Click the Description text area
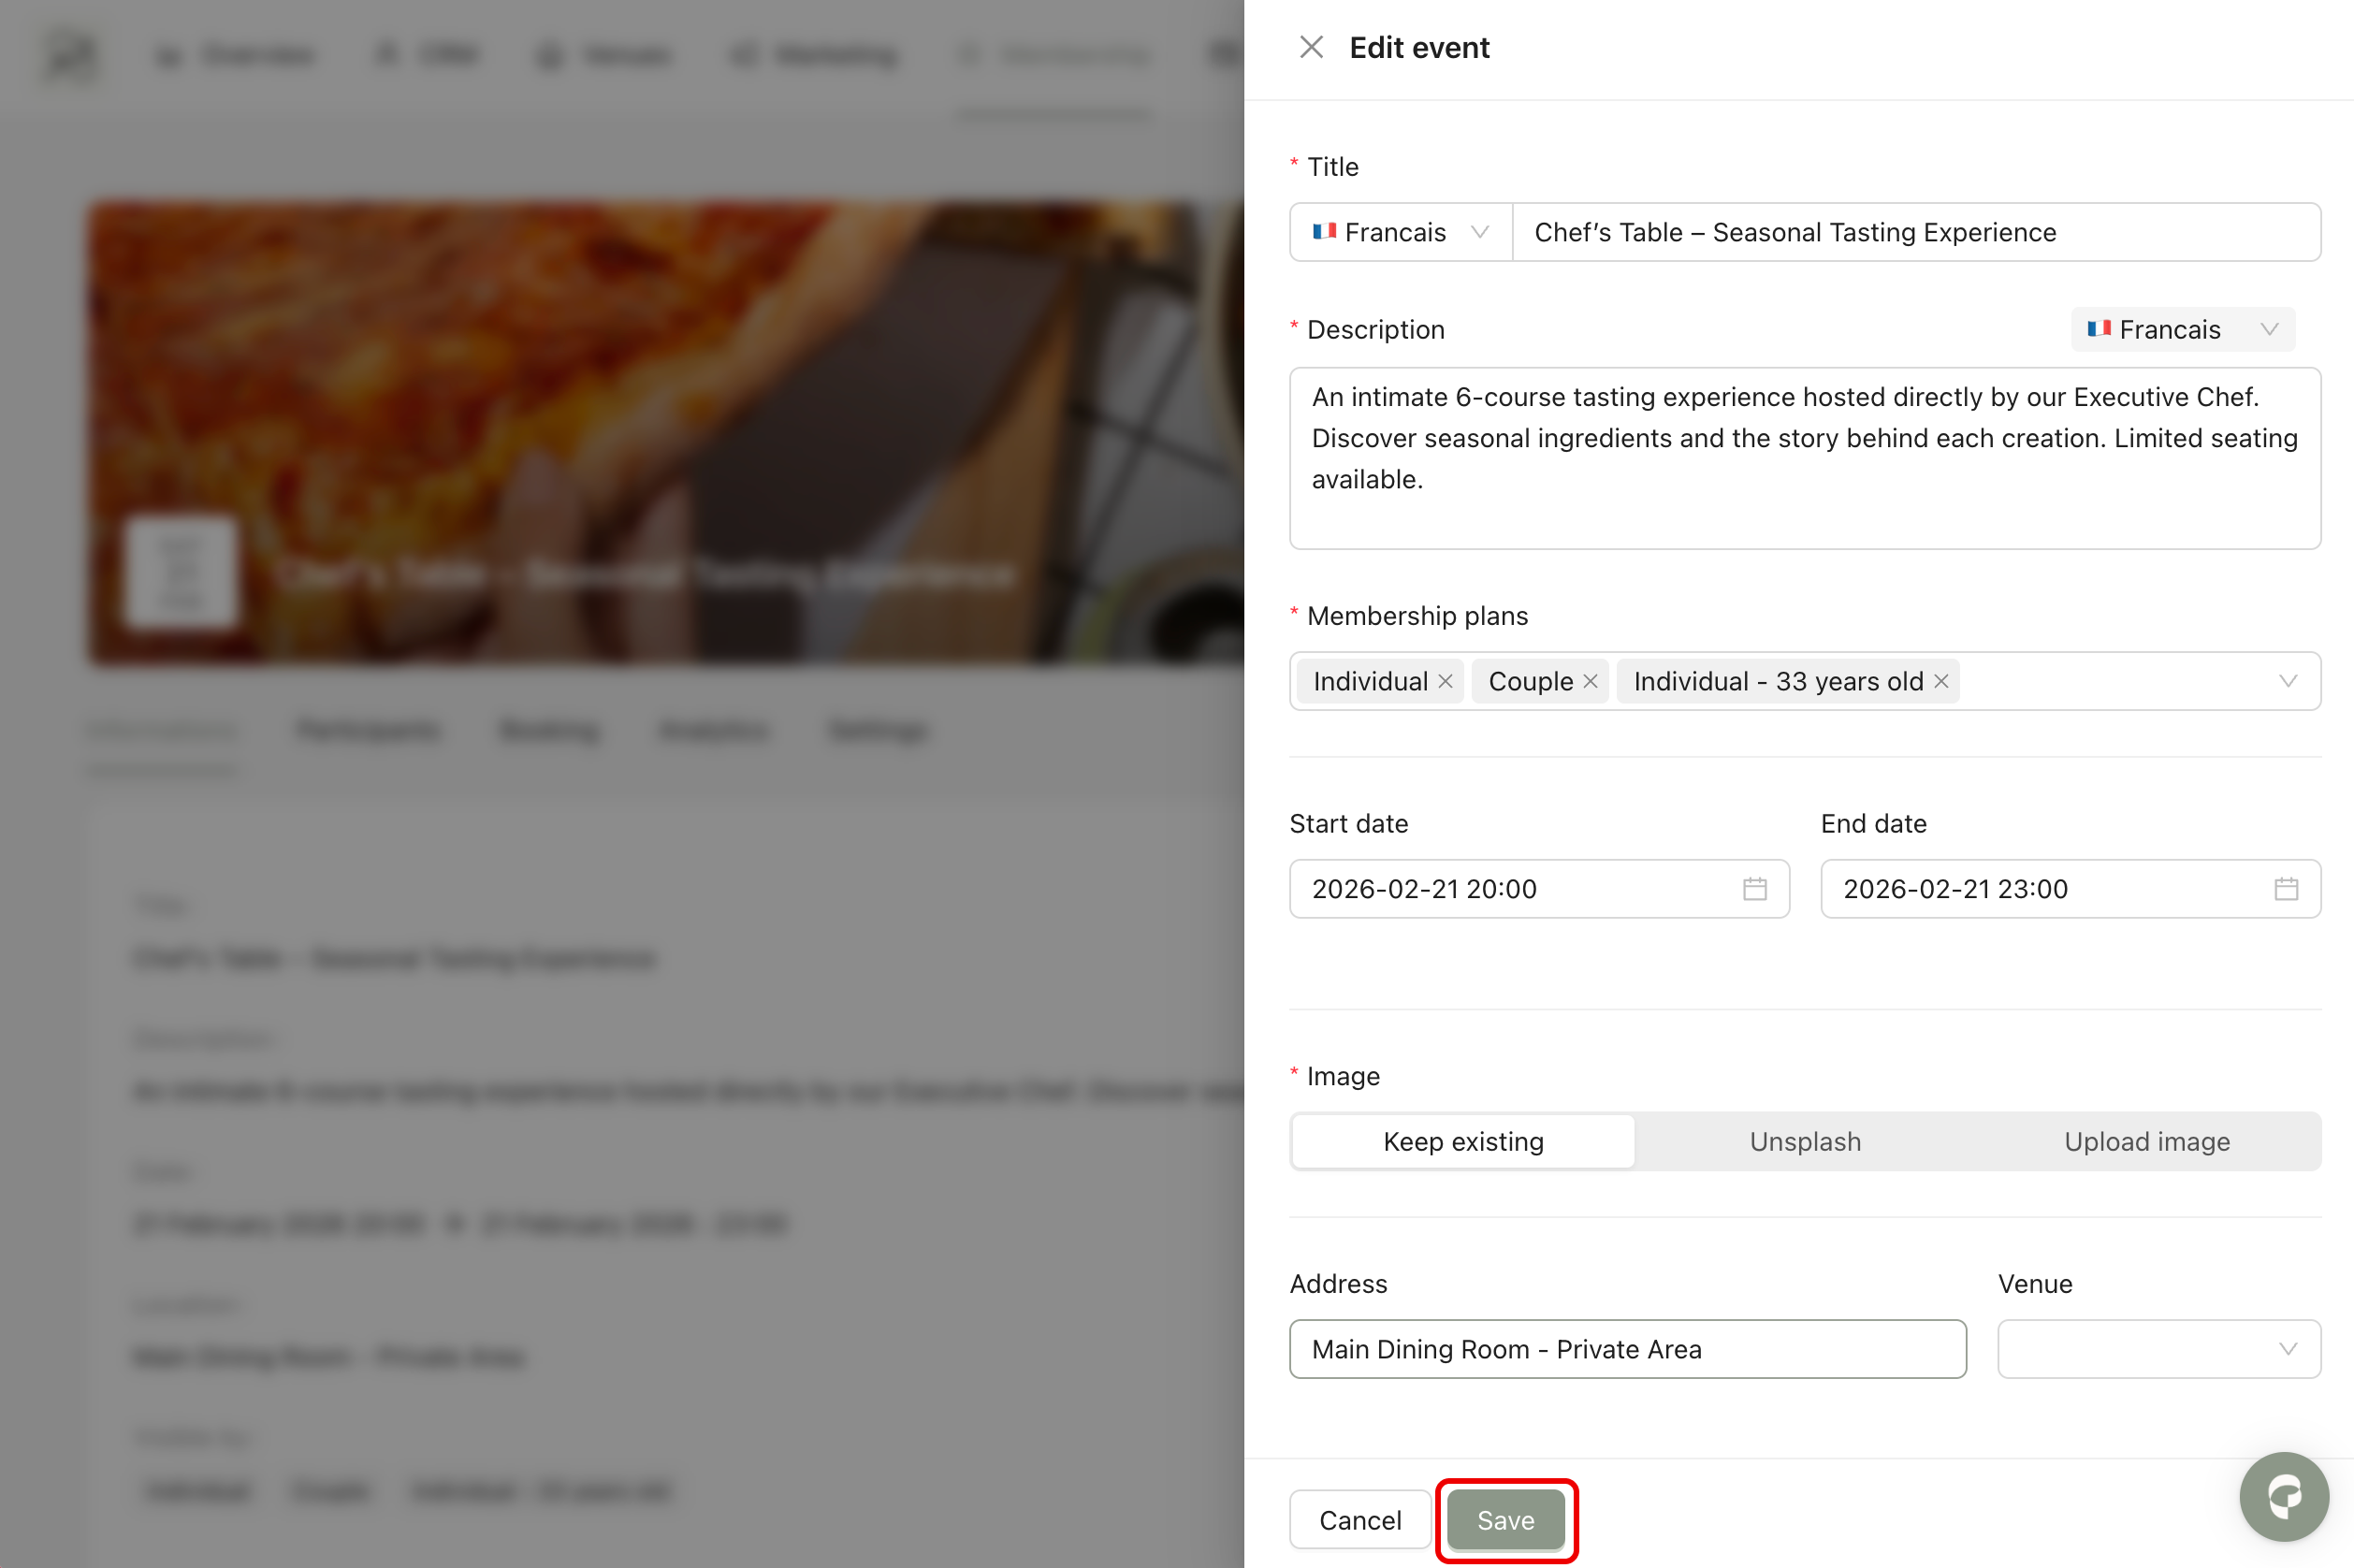 (x=1804, y=458)
